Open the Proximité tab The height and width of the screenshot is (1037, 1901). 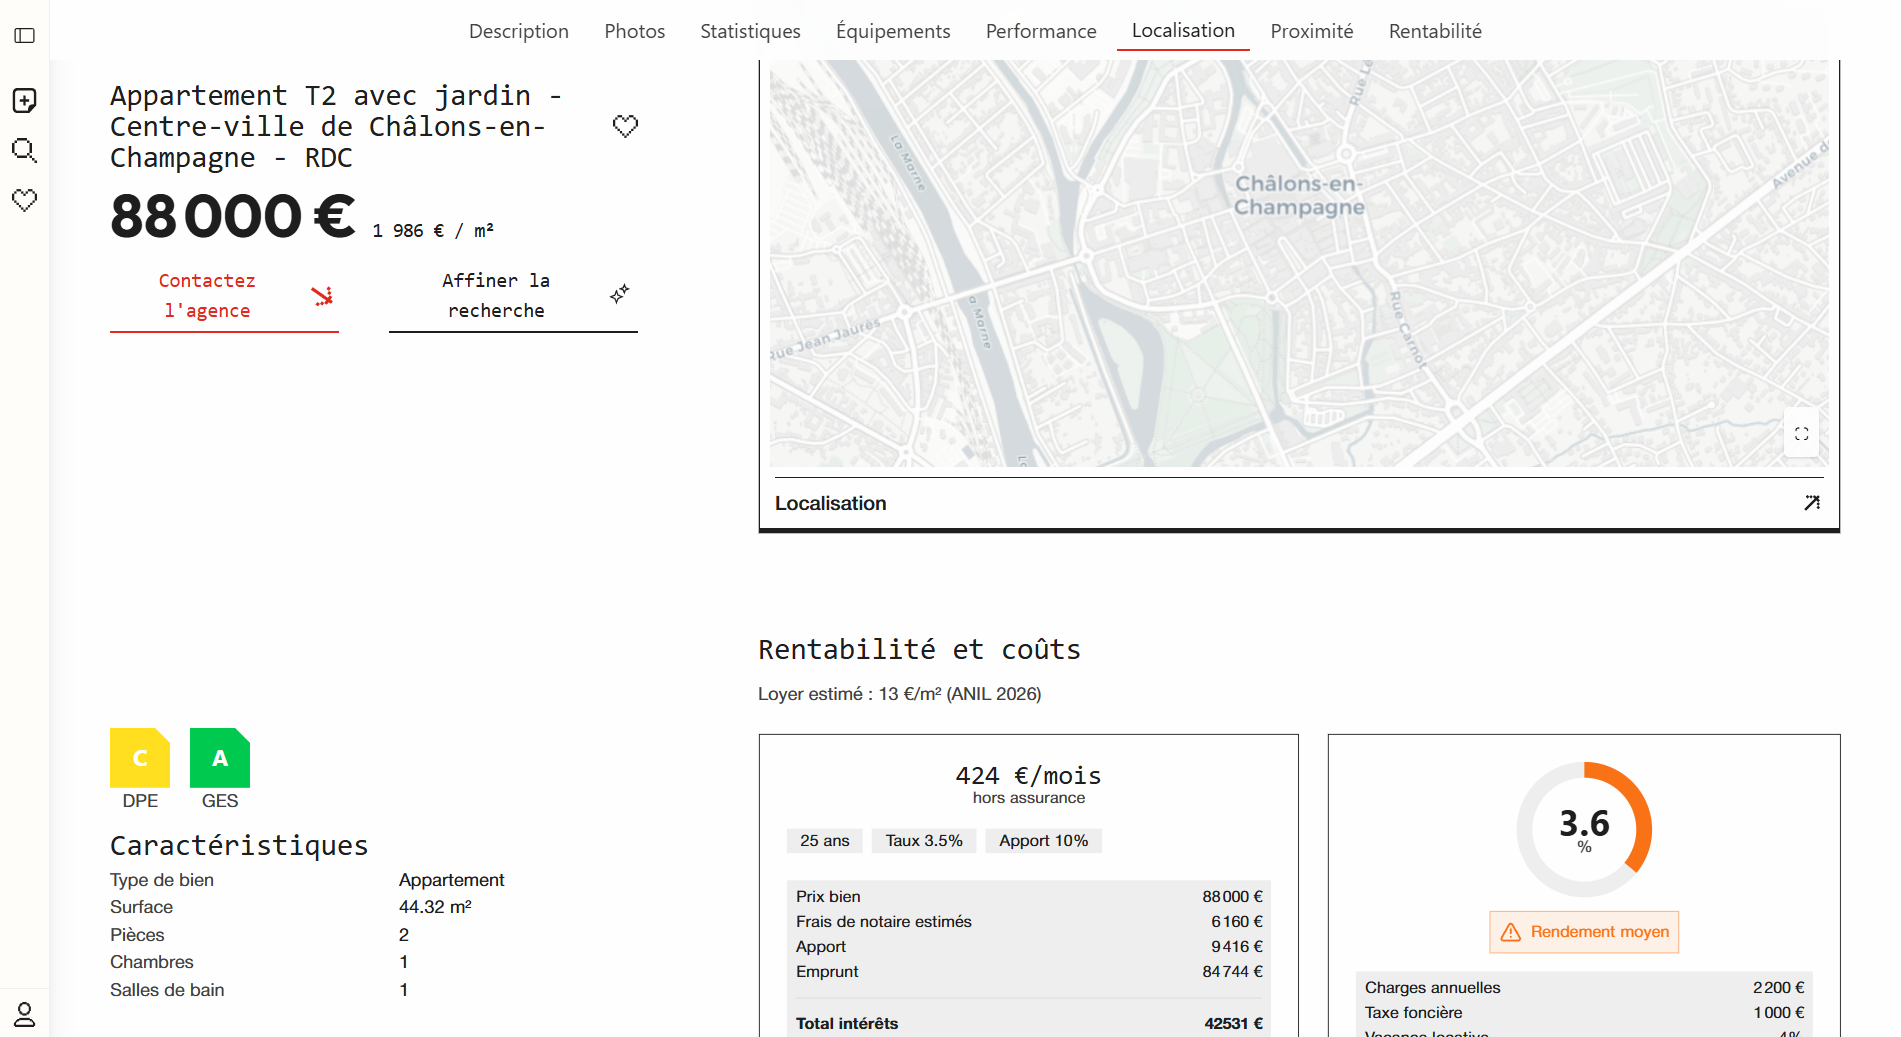click(1312, 31)
